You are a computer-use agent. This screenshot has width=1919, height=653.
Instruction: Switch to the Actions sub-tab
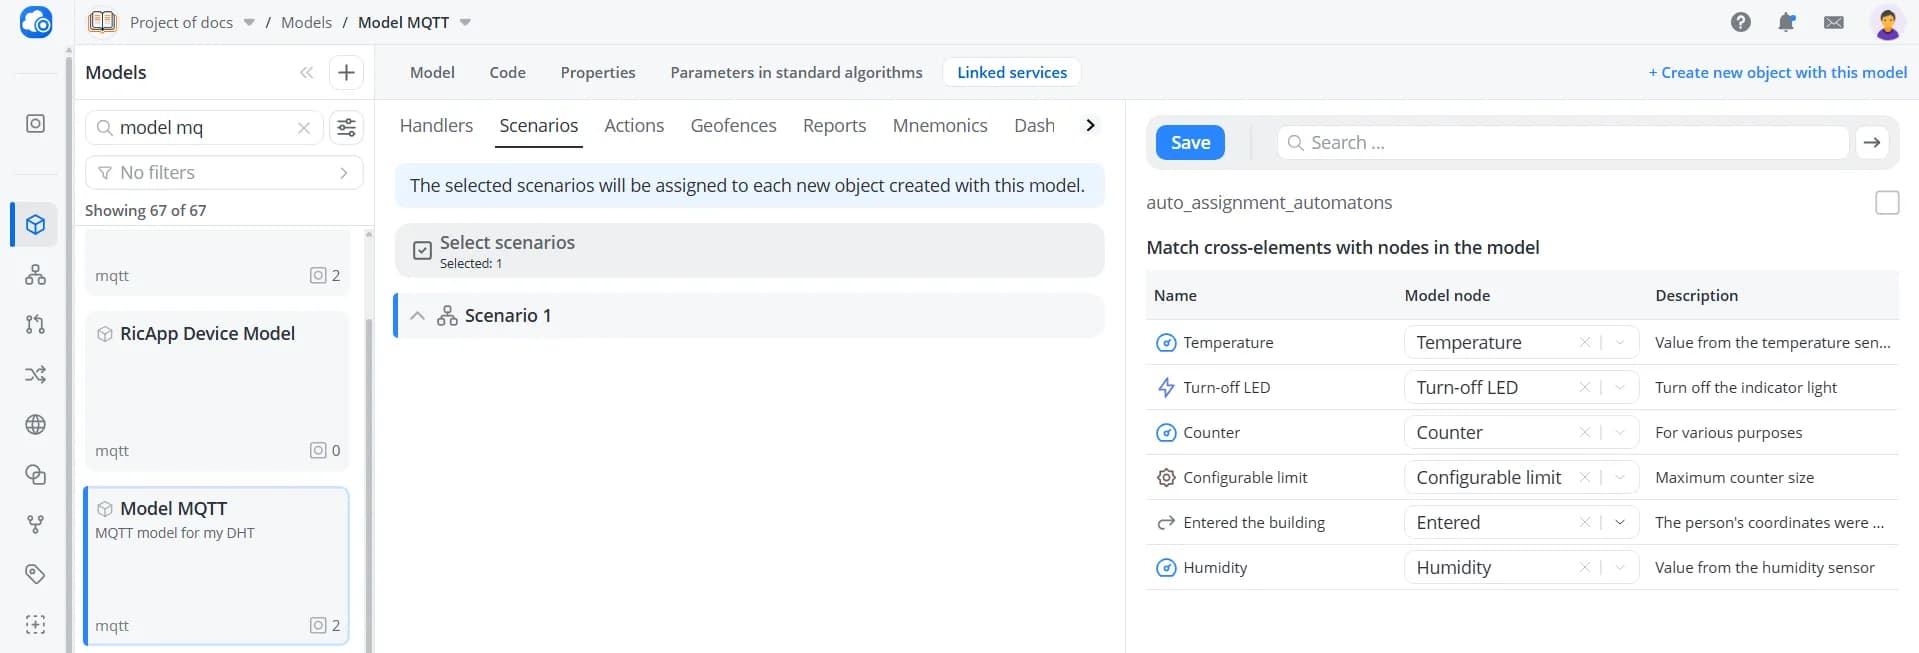click(x=634, y=126)
